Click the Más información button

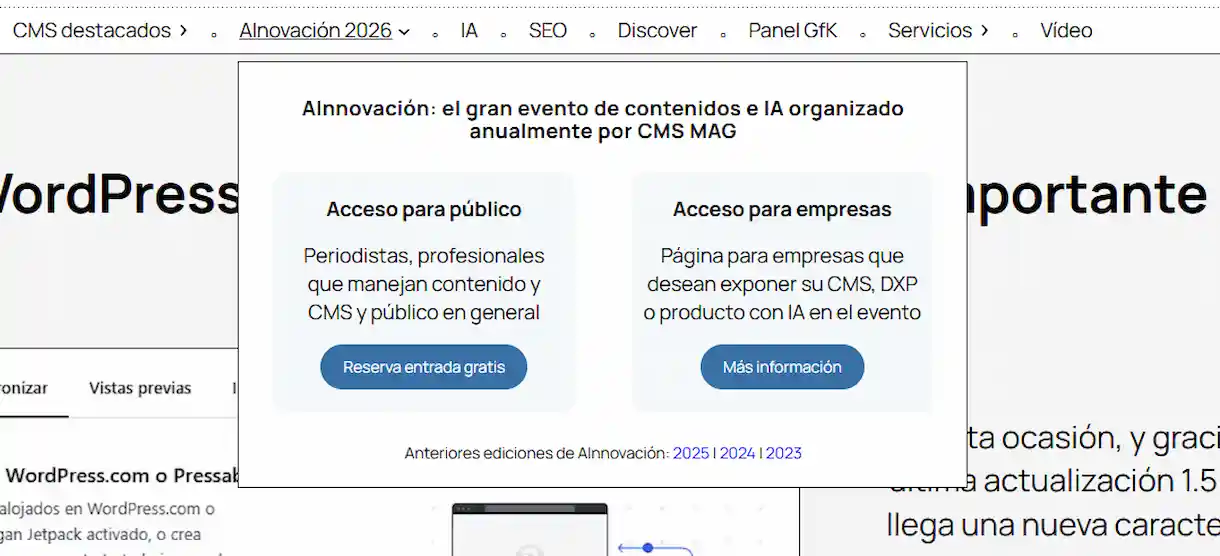point(782,367)
